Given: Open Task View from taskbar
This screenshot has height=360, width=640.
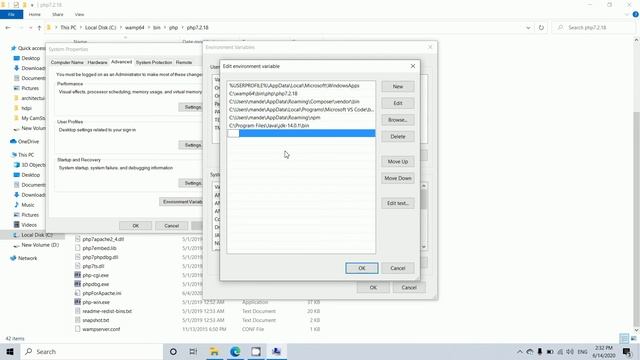Looking at the screenshot, I should pos(193,351).
